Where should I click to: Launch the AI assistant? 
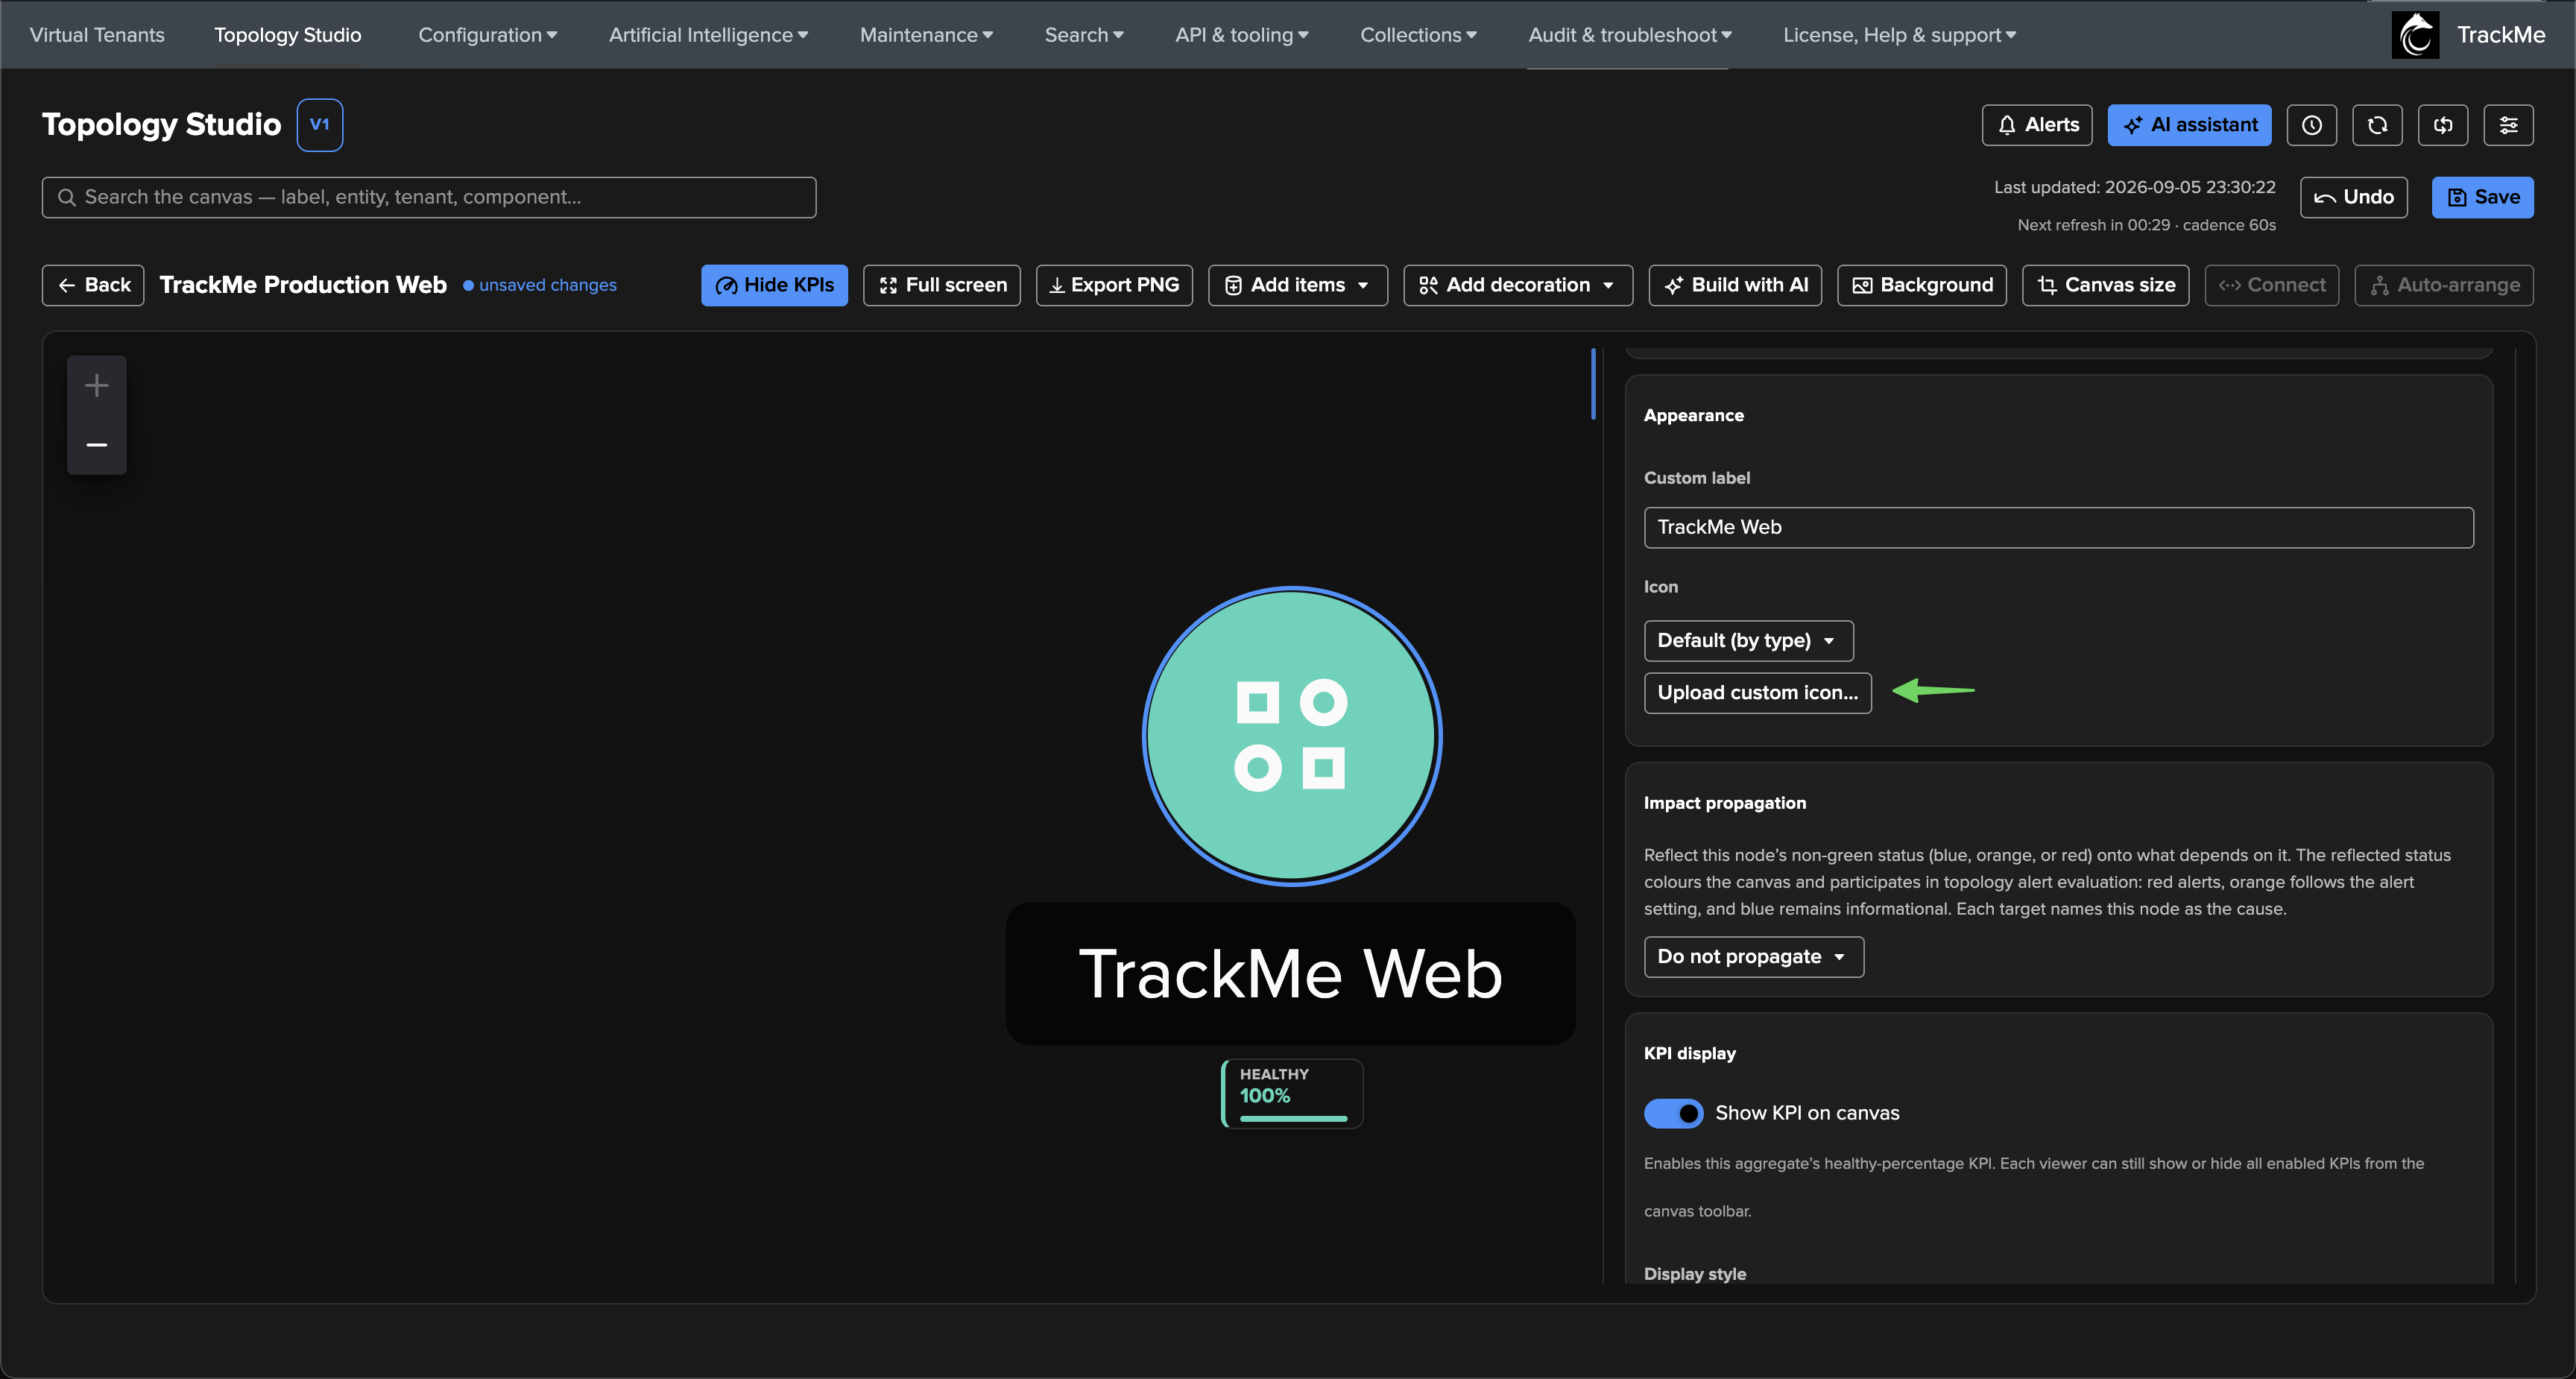pos(2189,125)
